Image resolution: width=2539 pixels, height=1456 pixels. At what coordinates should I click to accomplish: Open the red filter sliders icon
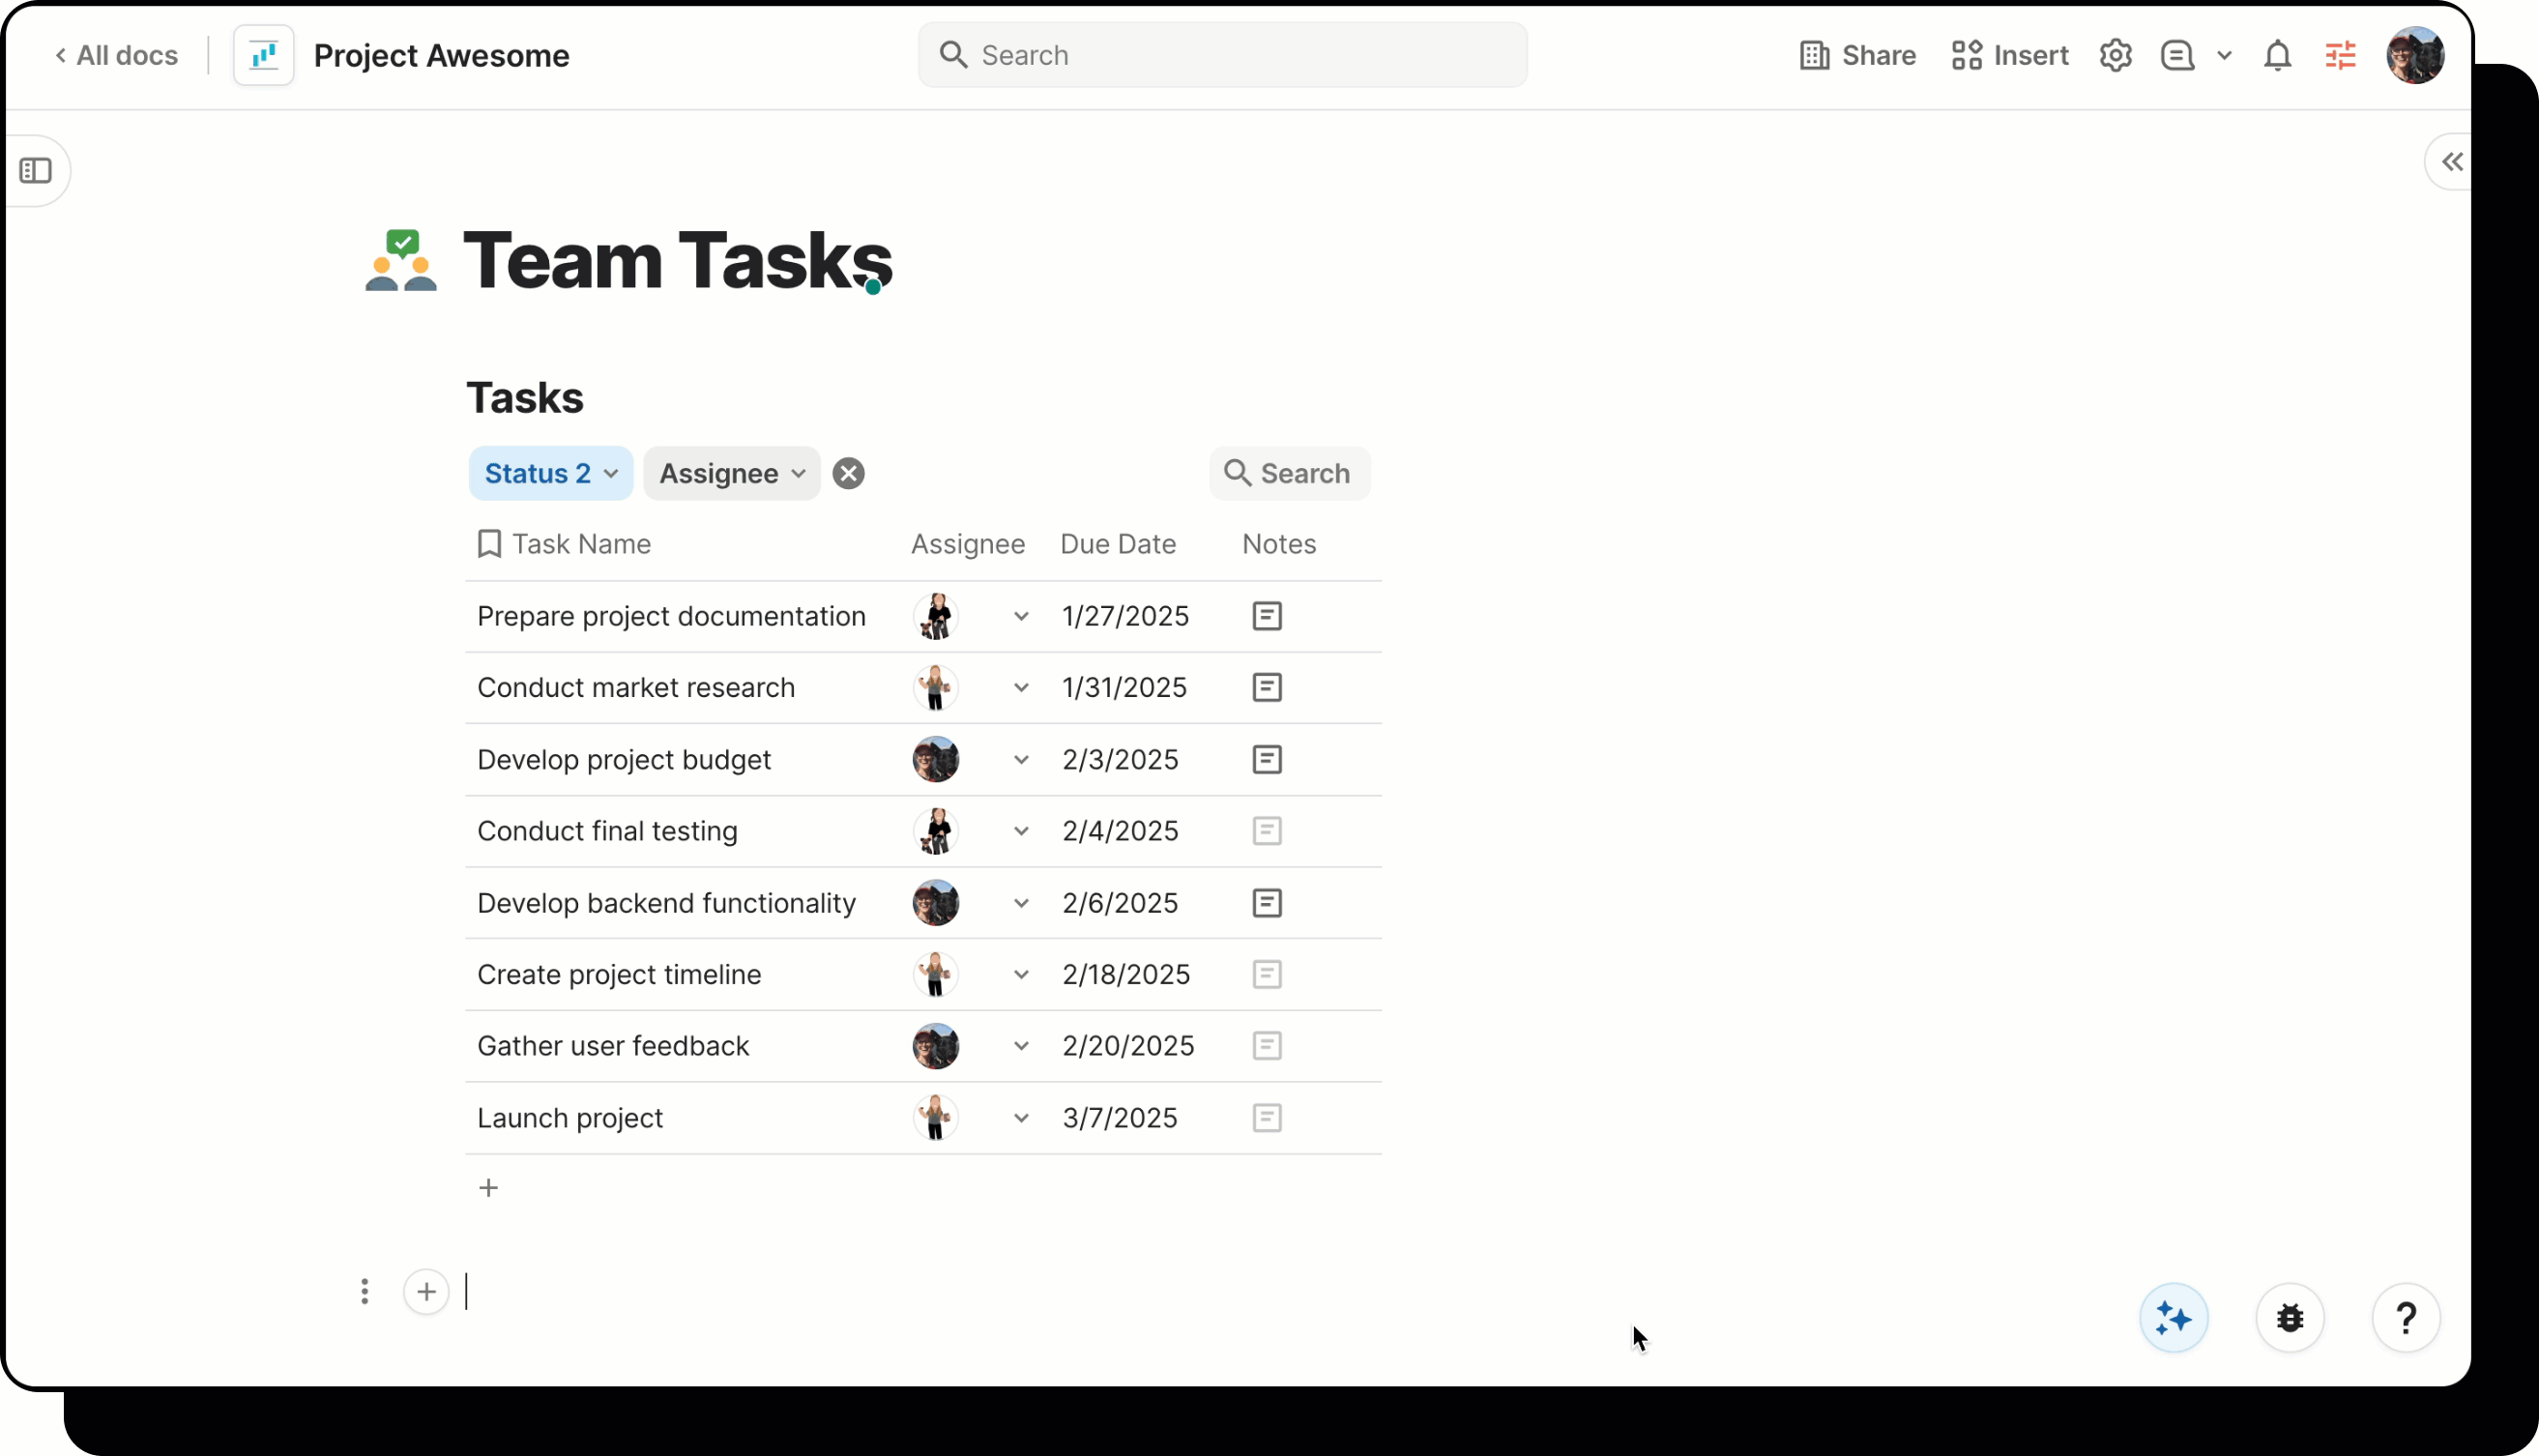2341,55
